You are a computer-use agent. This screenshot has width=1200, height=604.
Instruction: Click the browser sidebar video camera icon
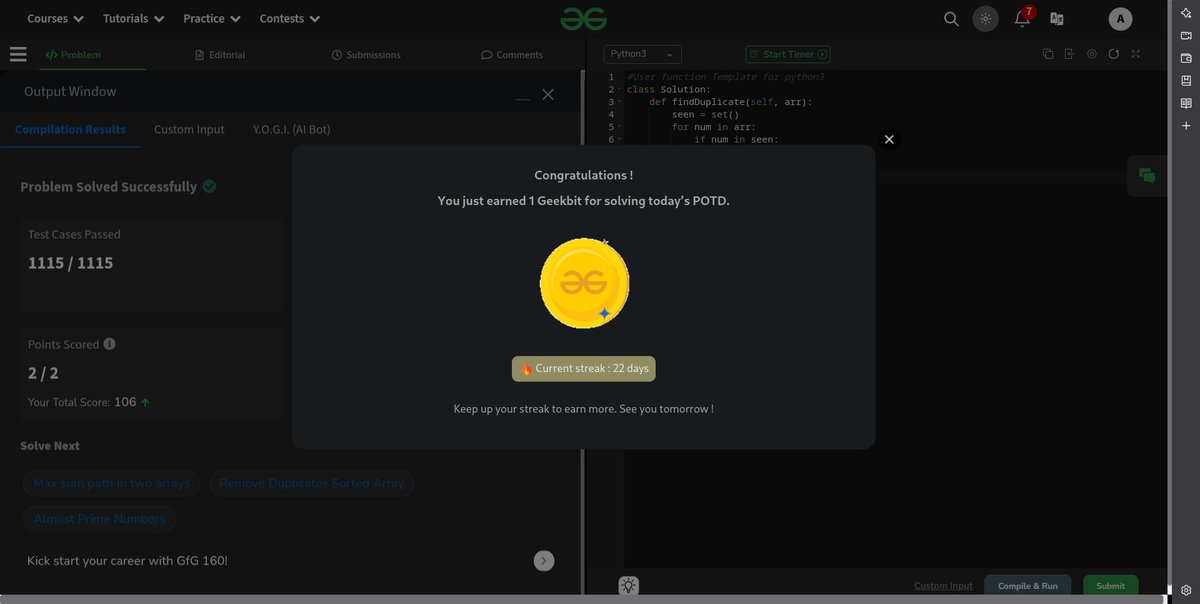coord(1186,35)
